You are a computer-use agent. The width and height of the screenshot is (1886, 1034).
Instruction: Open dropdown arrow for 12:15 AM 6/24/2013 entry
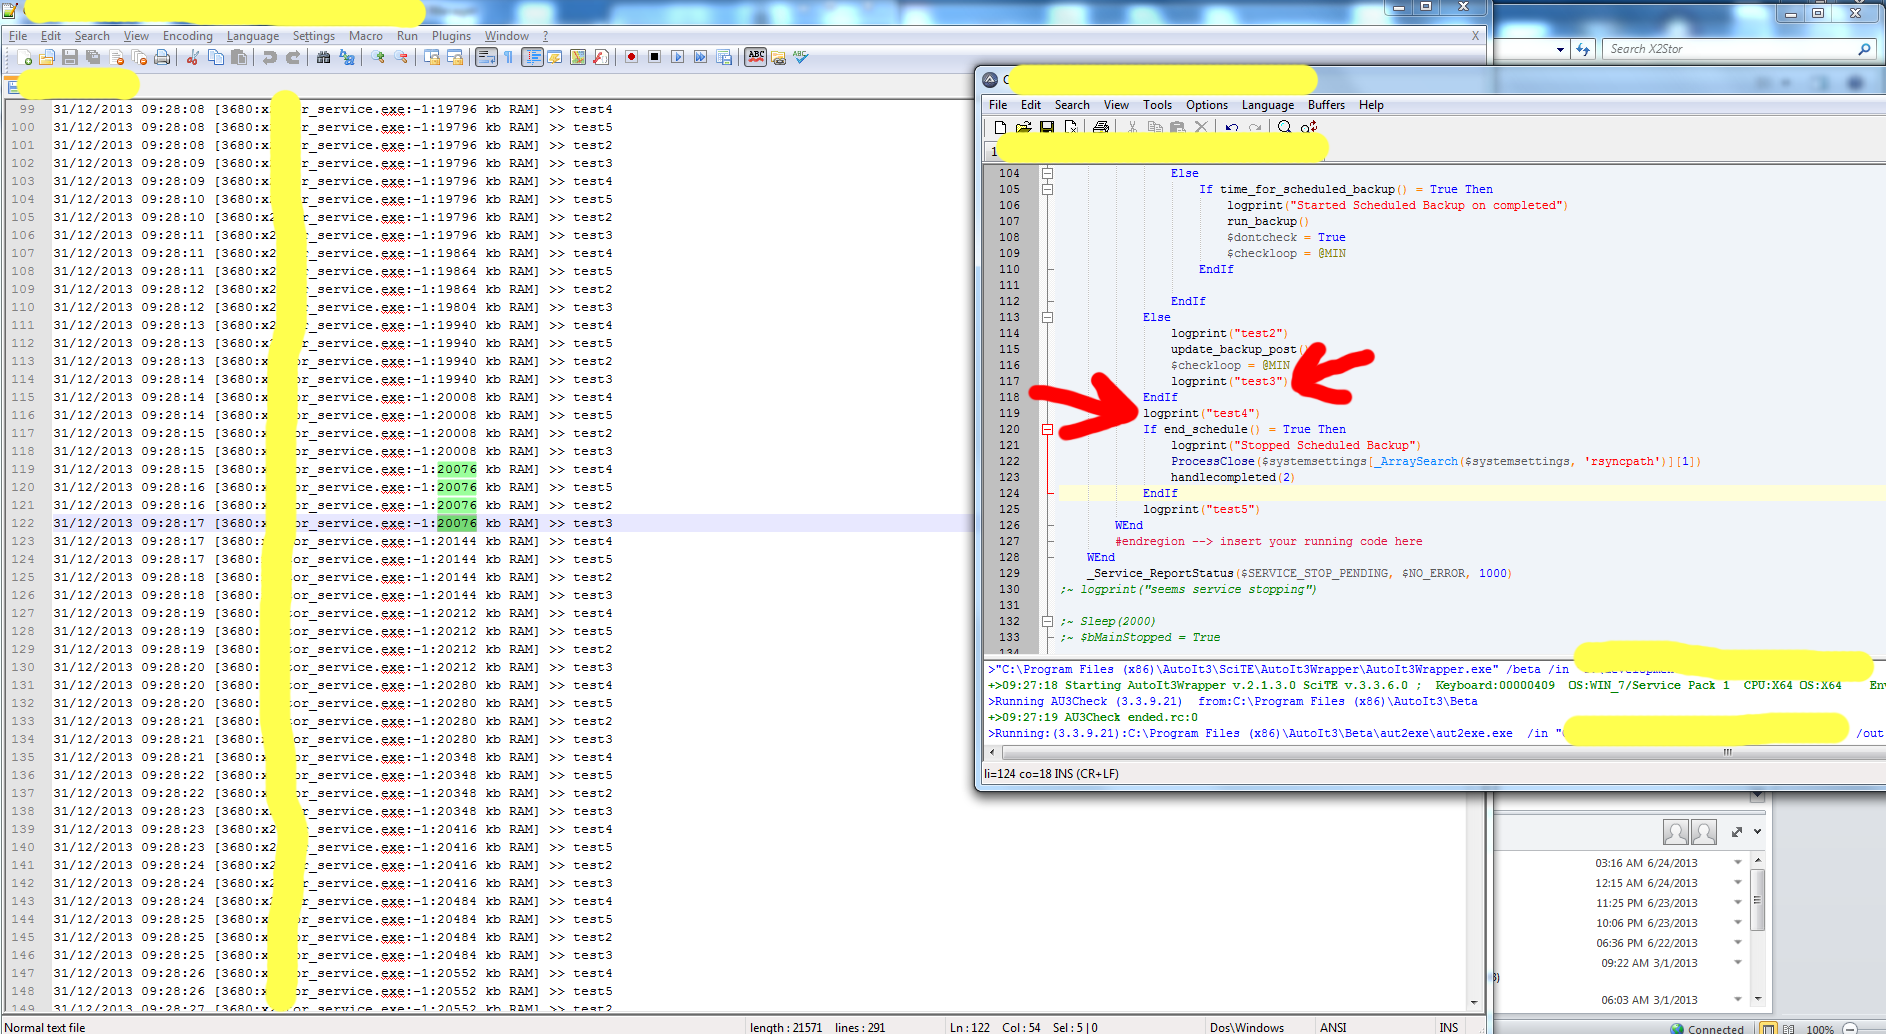point(1738,882)
